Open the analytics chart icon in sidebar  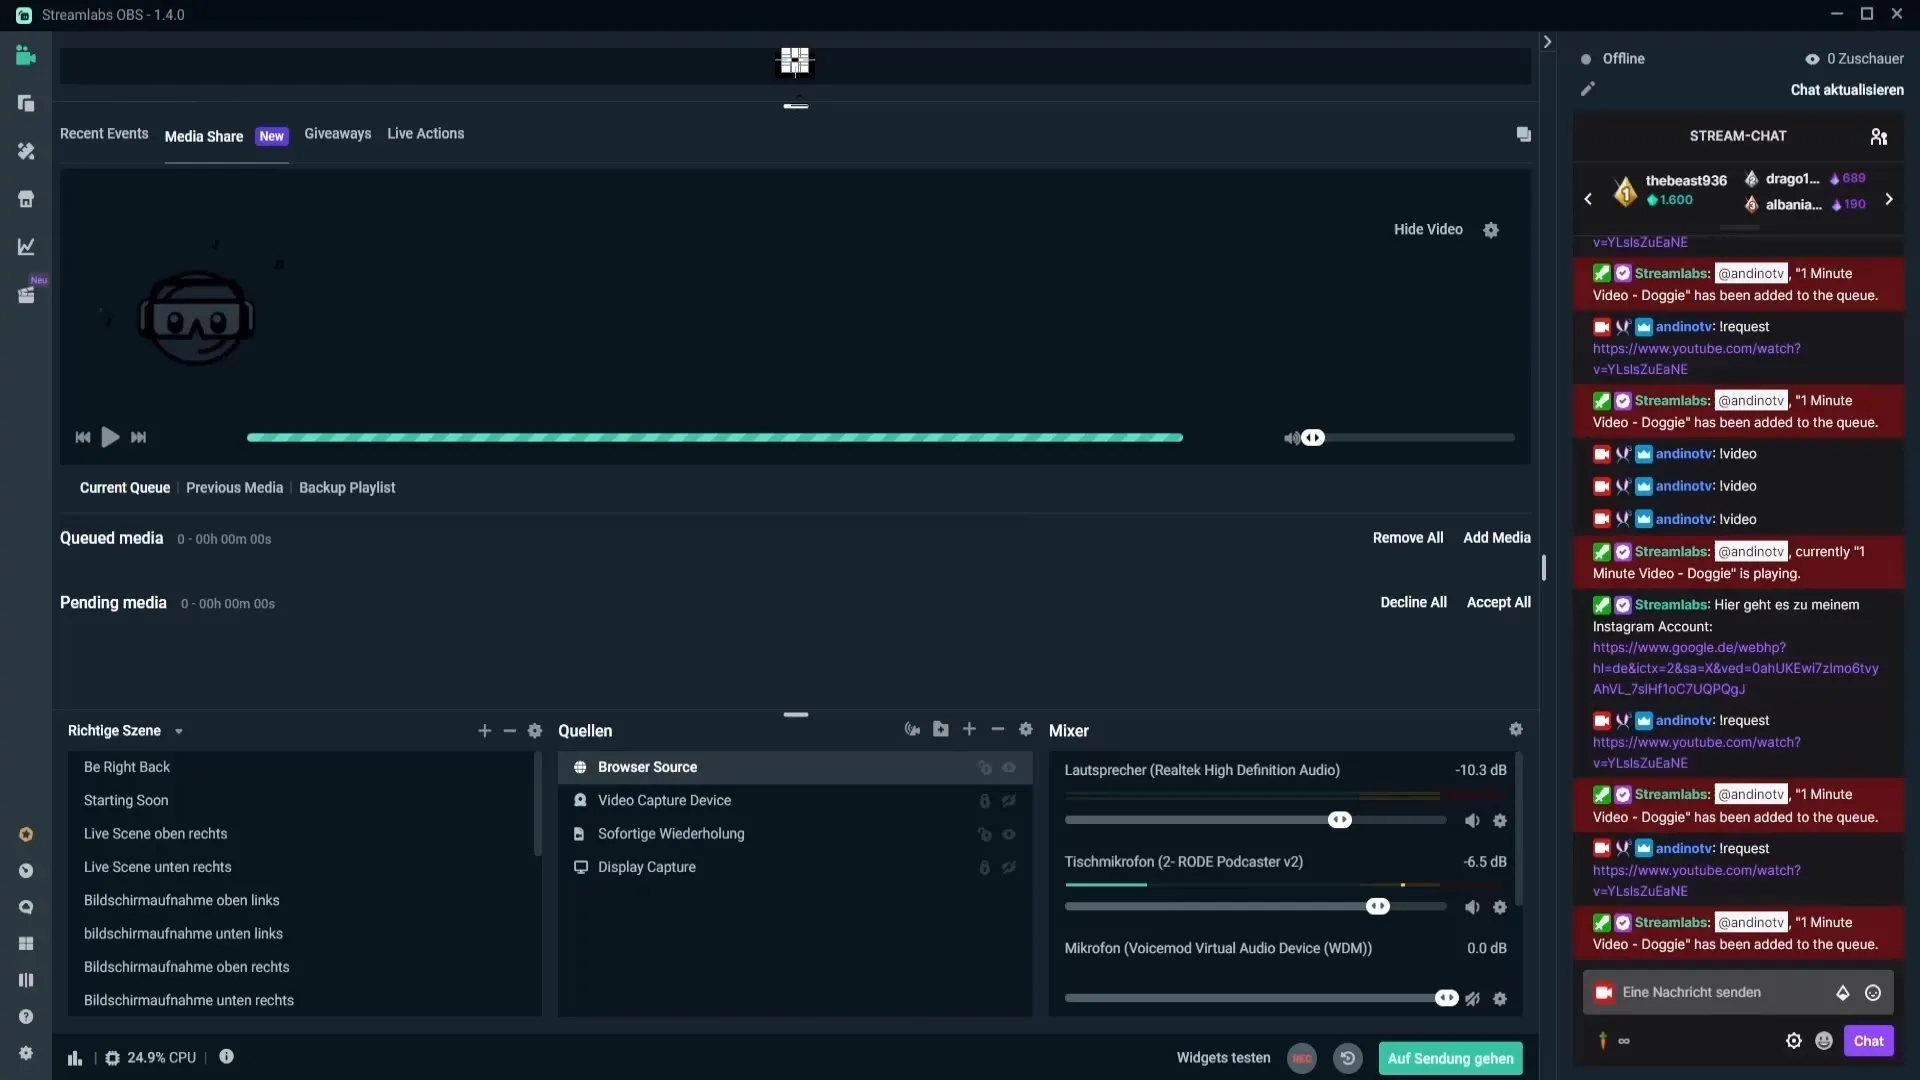26,246
